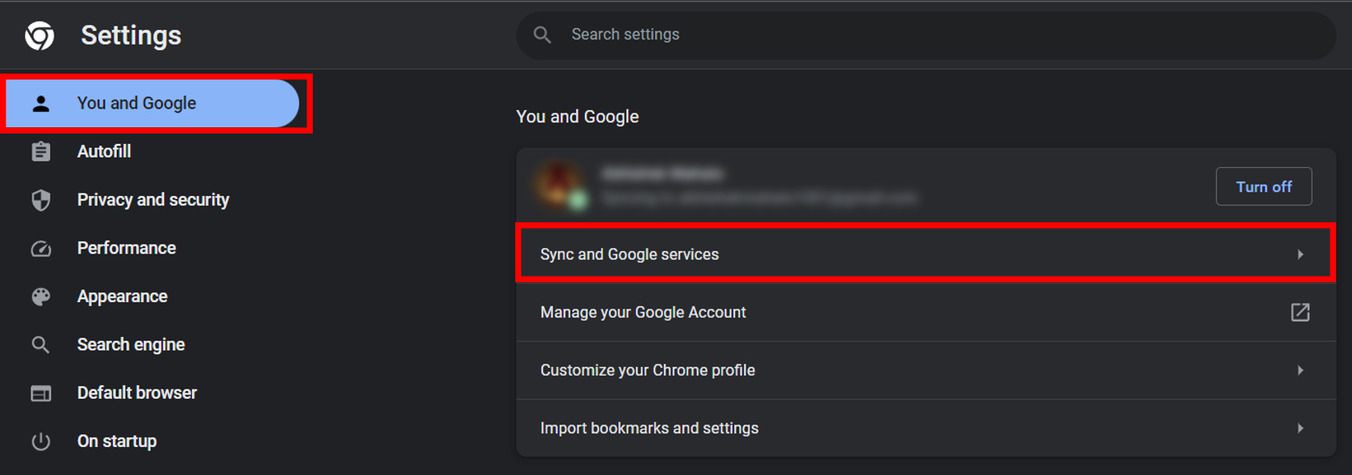The height and width of the screenshot is (475, 1352).
Task: Open the Search engine settings
Action: [x=131, y=344]
